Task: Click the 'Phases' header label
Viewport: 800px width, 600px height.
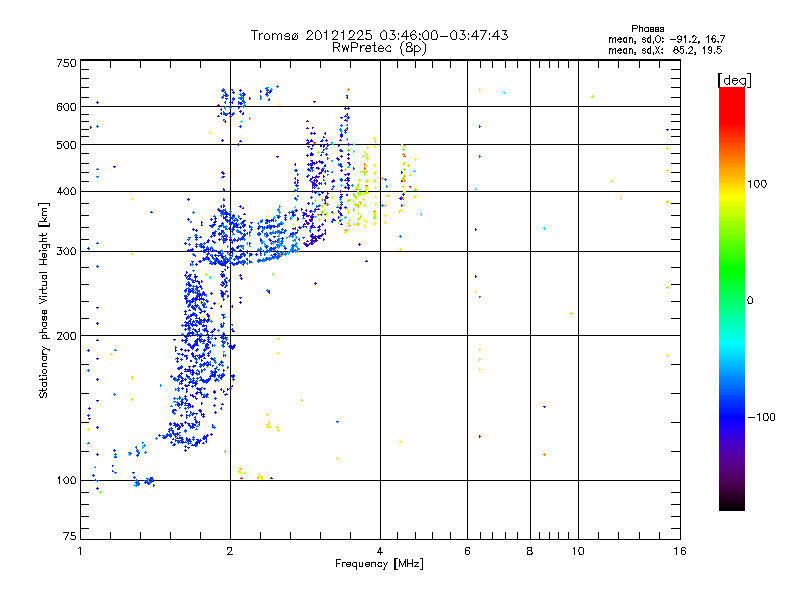Action: [647, 29]
